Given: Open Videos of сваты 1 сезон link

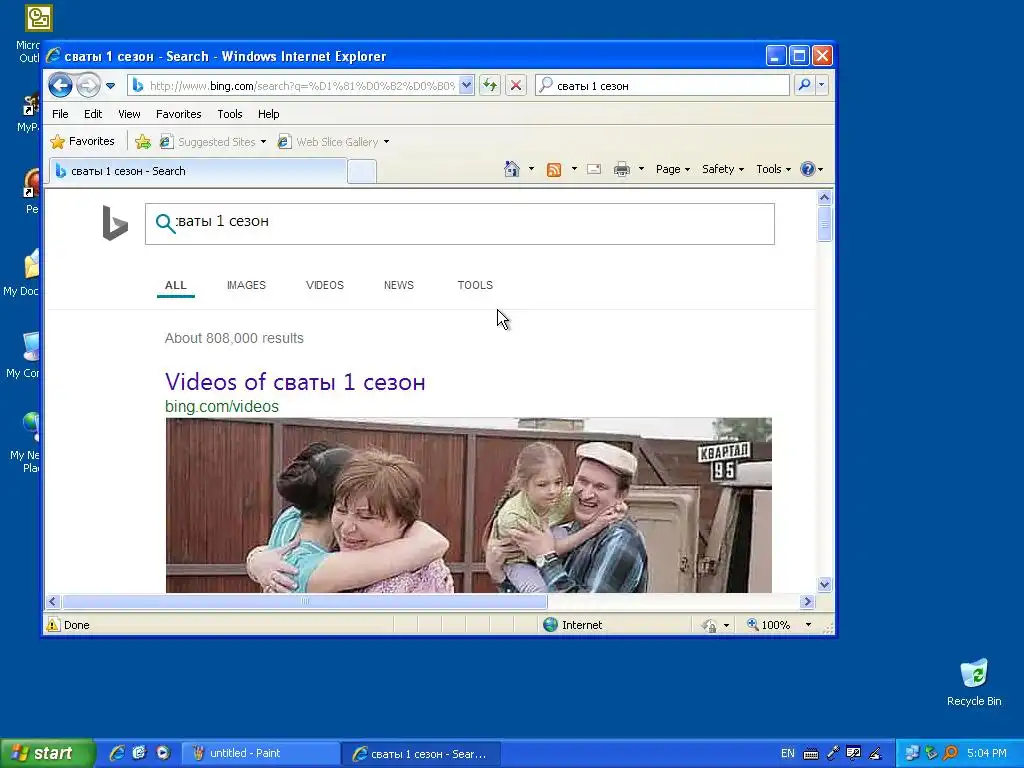Looking at the screenshot, I should click(295, 382).
